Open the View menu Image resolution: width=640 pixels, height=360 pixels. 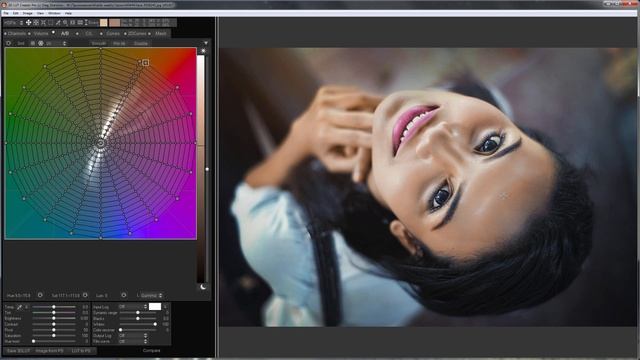(40, 13)
